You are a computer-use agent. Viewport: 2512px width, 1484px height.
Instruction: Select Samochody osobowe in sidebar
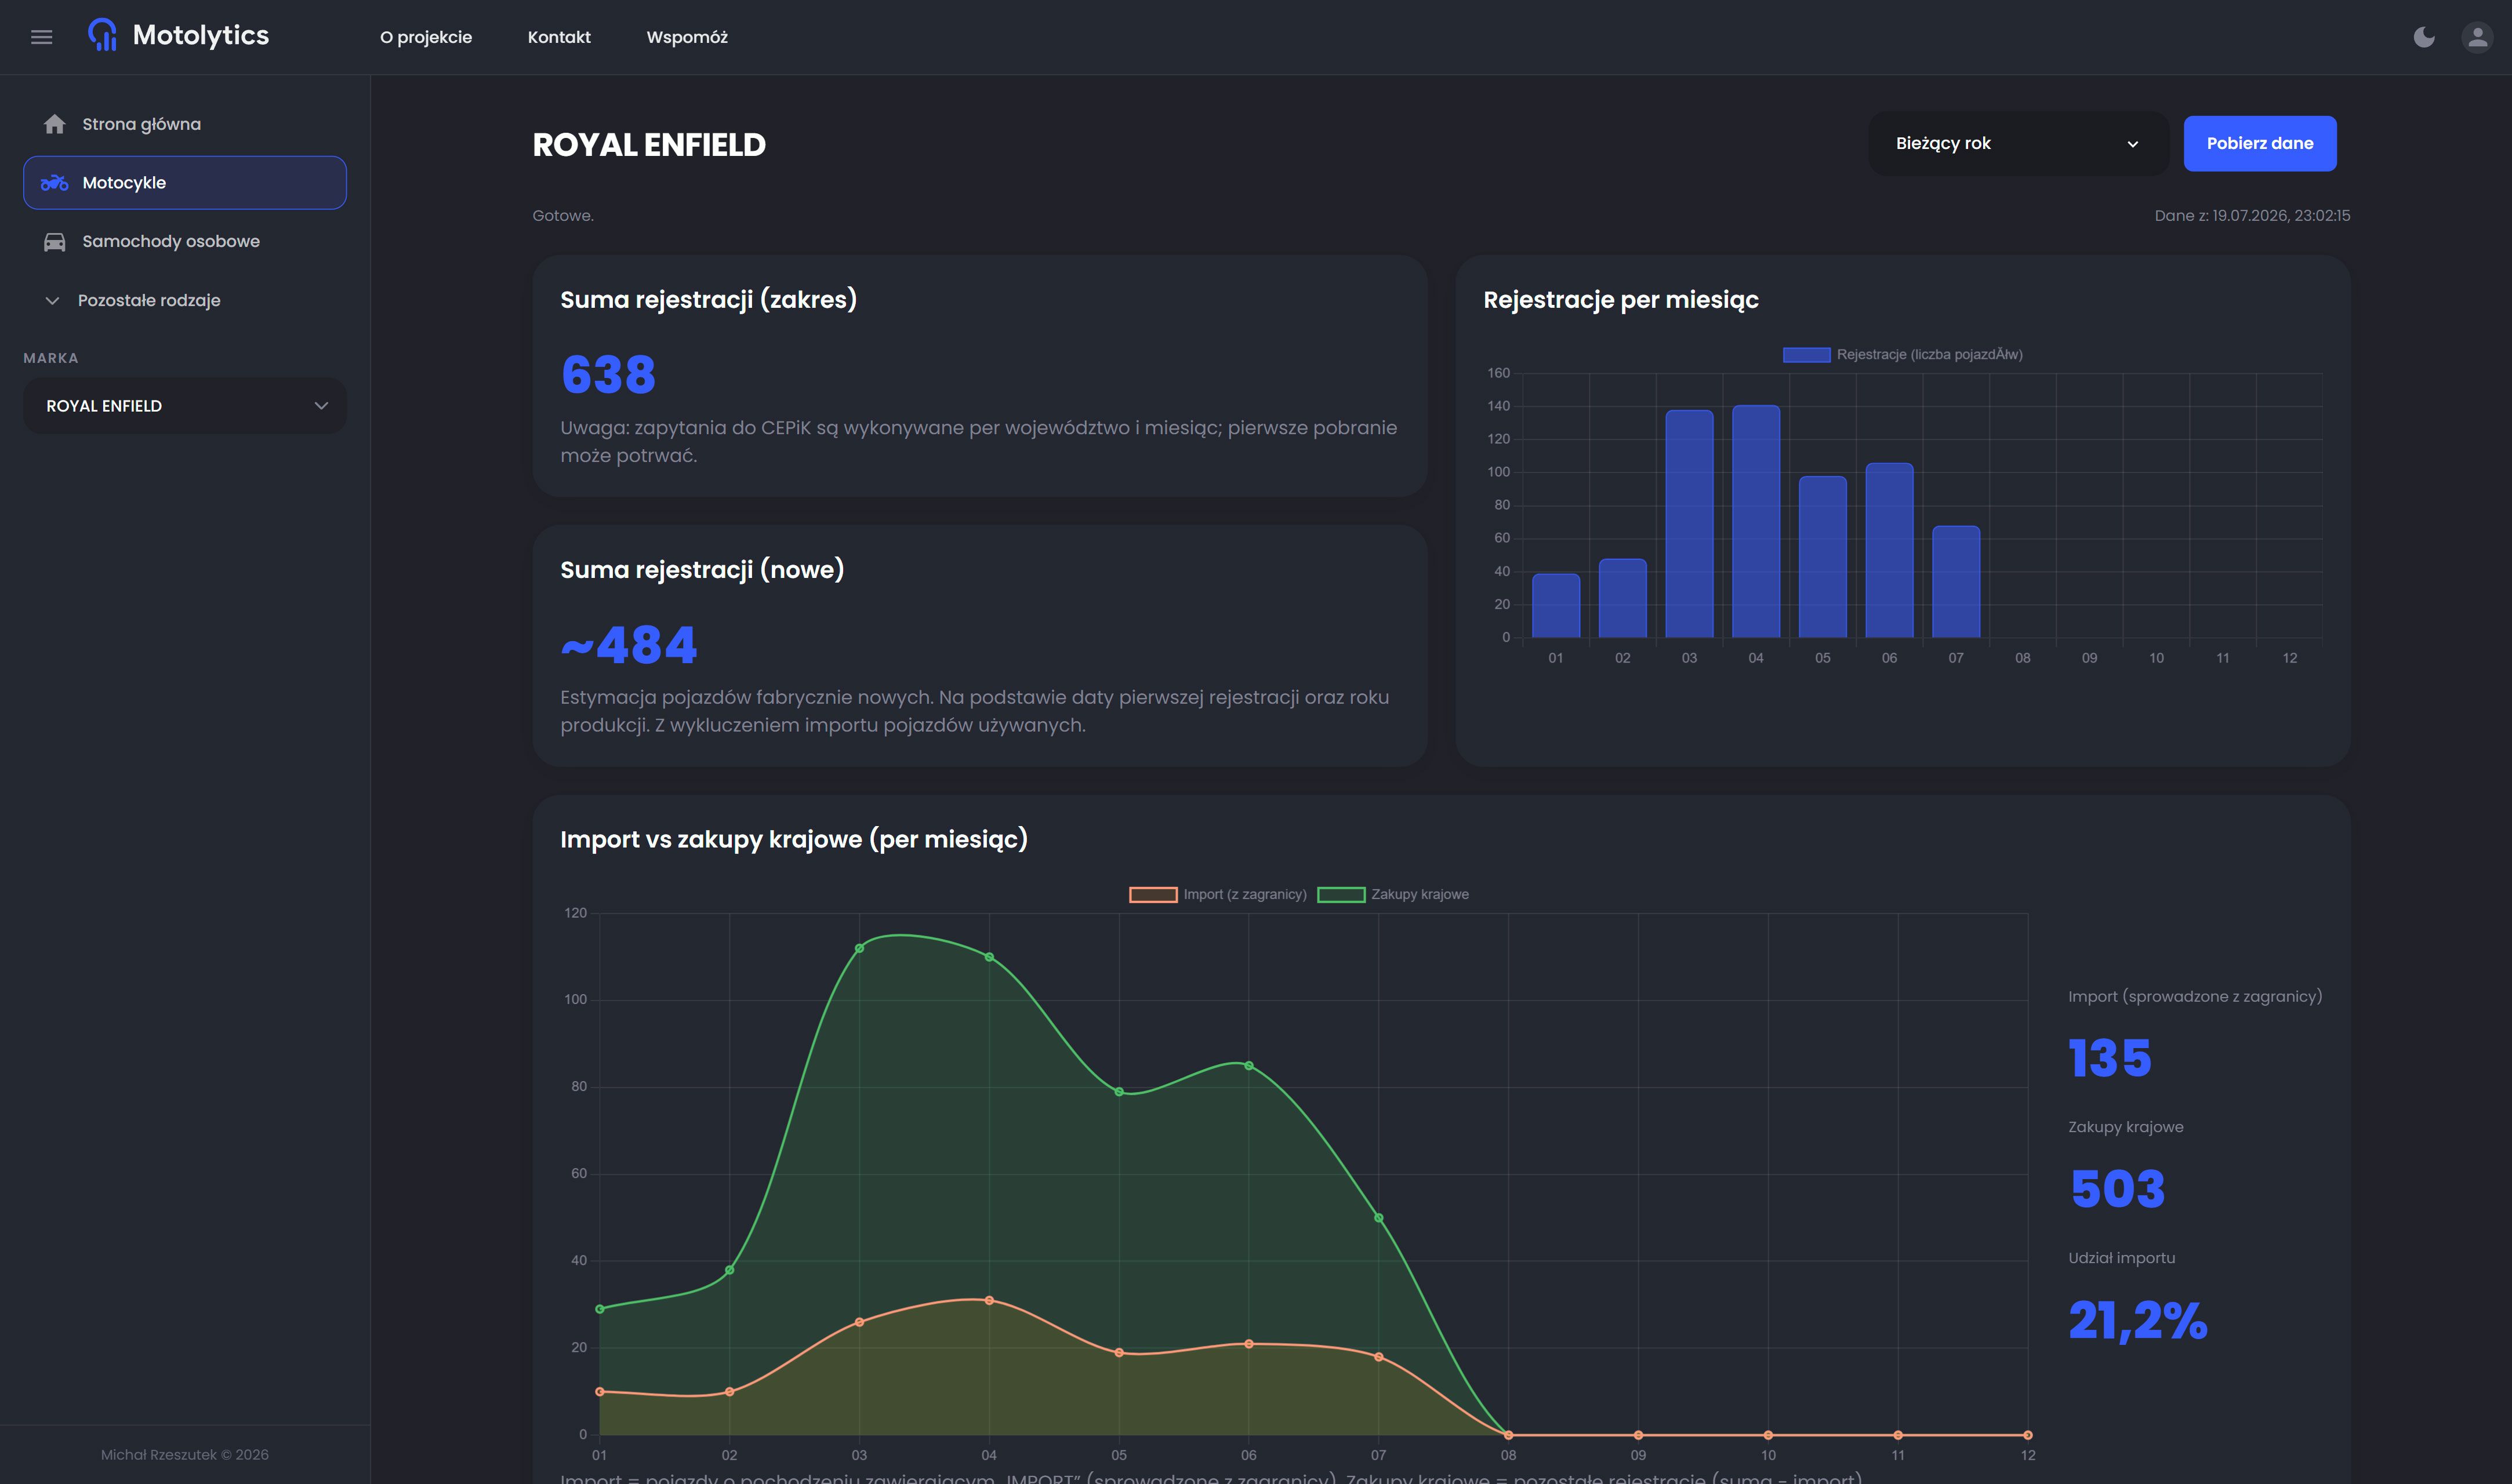185,241
